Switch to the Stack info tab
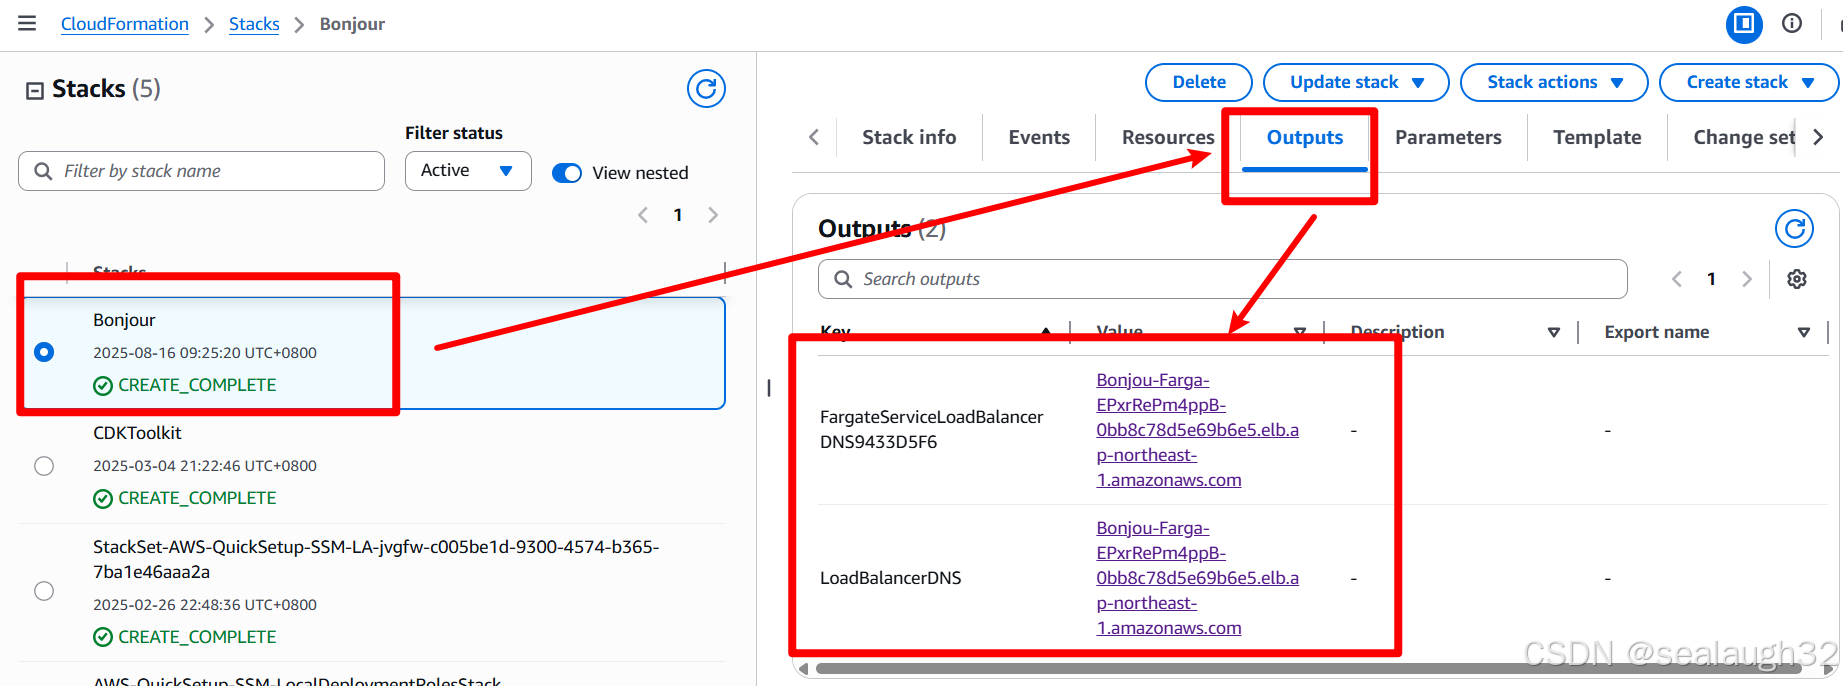Image resolution: width=1843 pixels, height=686 pixels. pyautogui.click(x=909, y=138)
